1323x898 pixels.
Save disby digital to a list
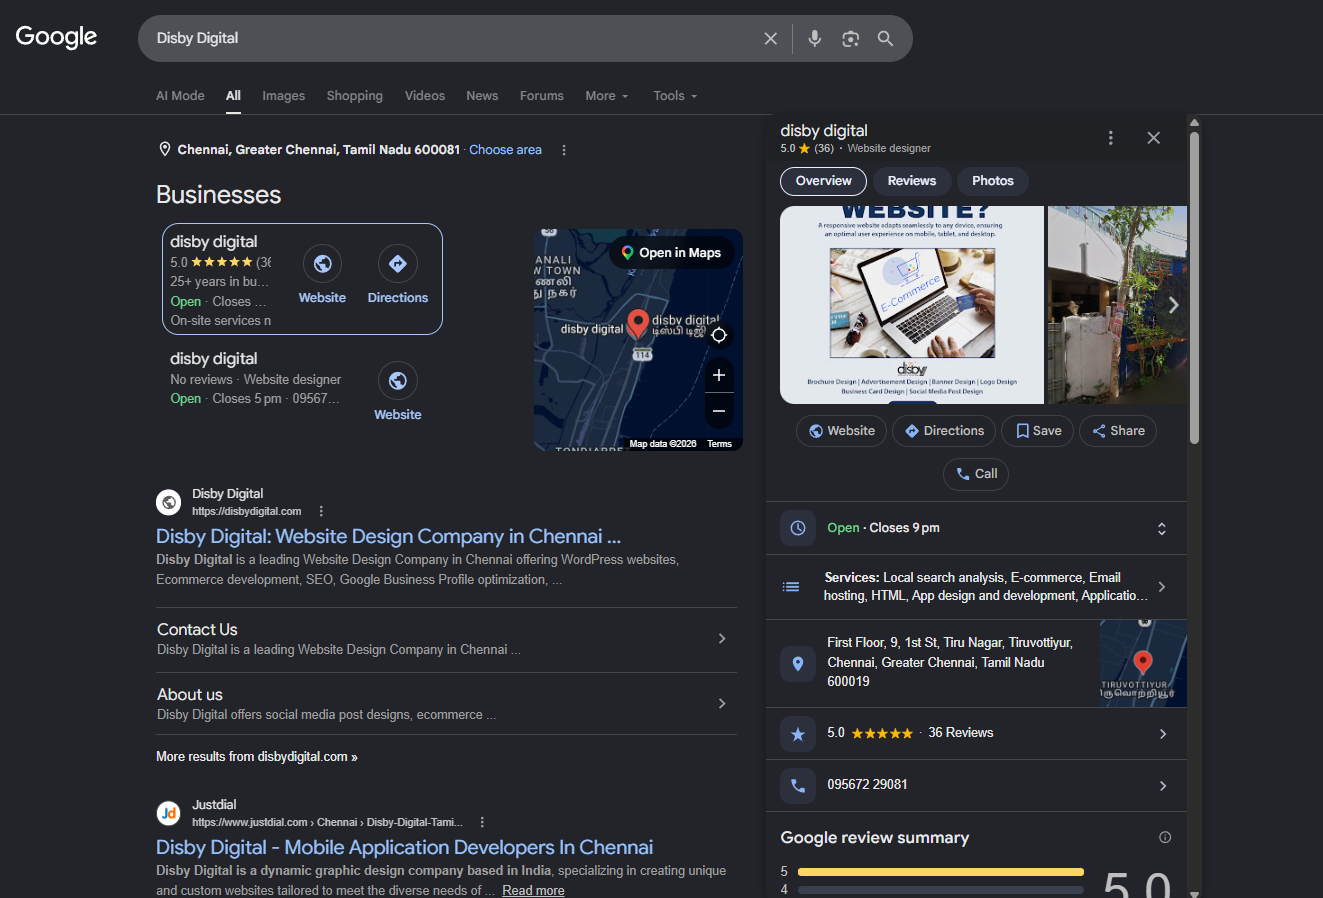[1038, 431]
